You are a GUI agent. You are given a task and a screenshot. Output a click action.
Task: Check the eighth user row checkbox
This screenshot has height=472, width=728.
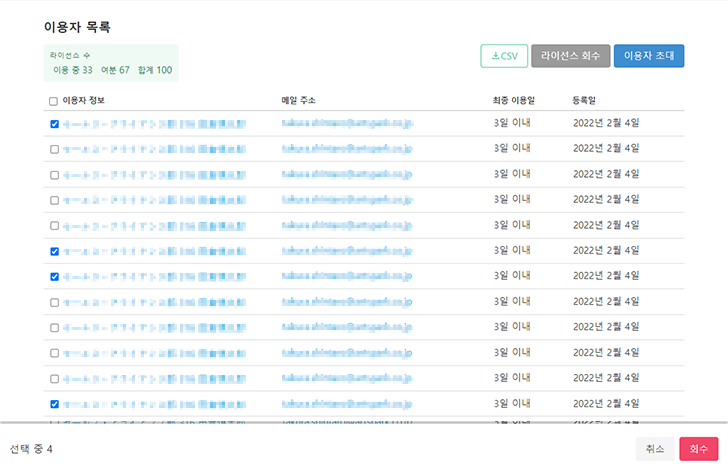point(54,302)
